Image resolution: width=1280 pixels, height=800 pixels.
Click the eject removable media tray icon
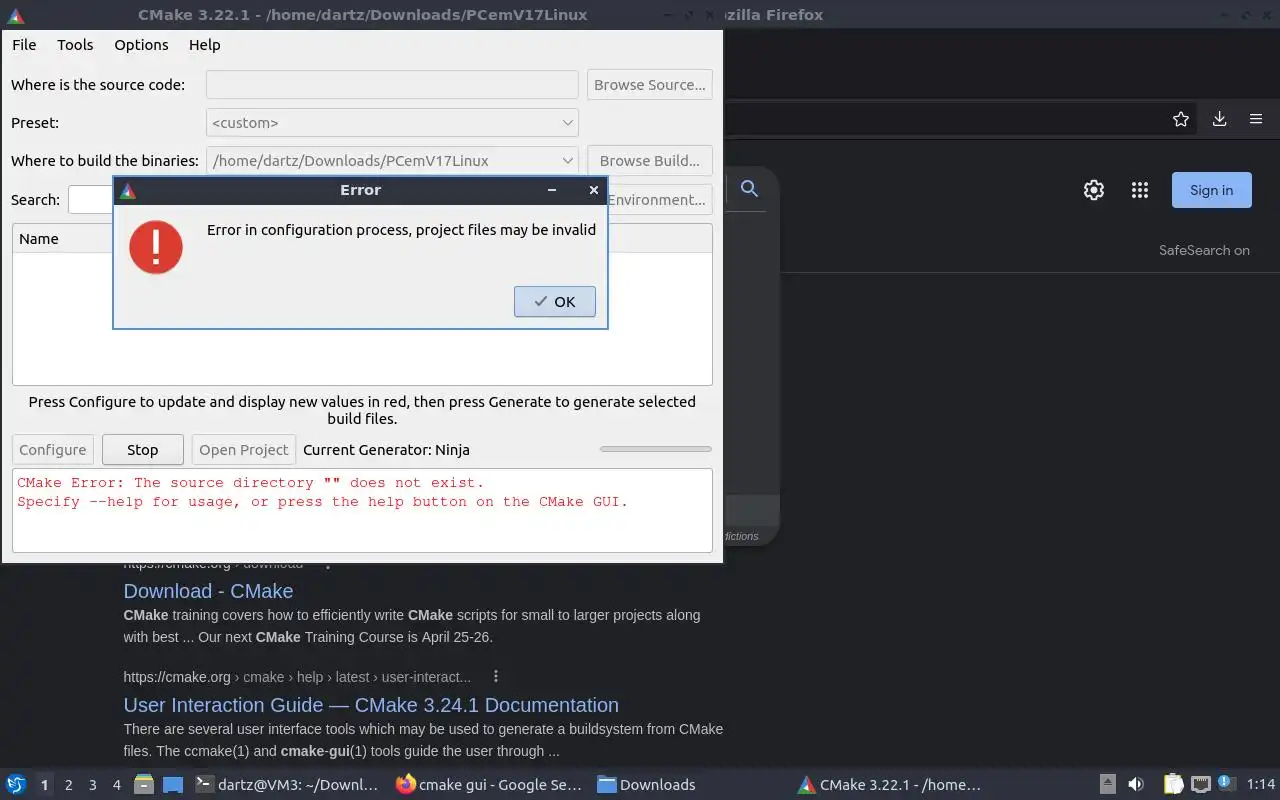pos(1108,785)
